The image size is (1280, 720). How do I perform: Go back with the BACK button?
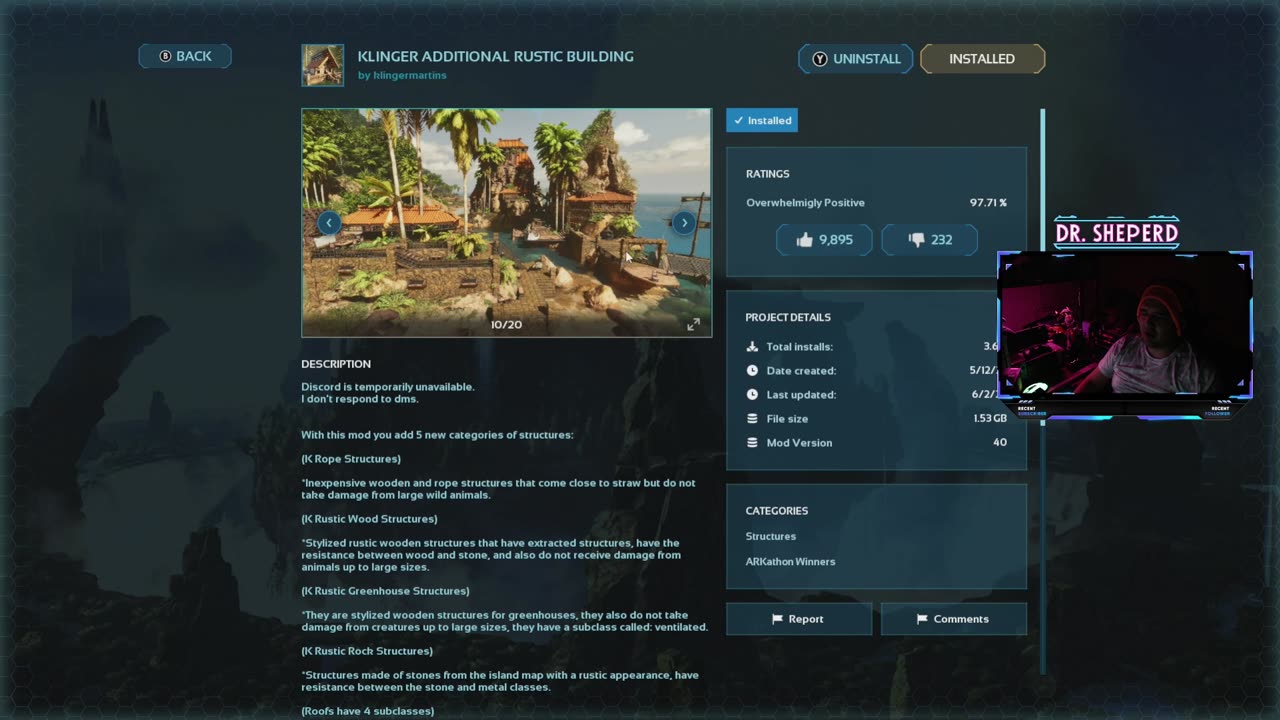click(185, 56)
